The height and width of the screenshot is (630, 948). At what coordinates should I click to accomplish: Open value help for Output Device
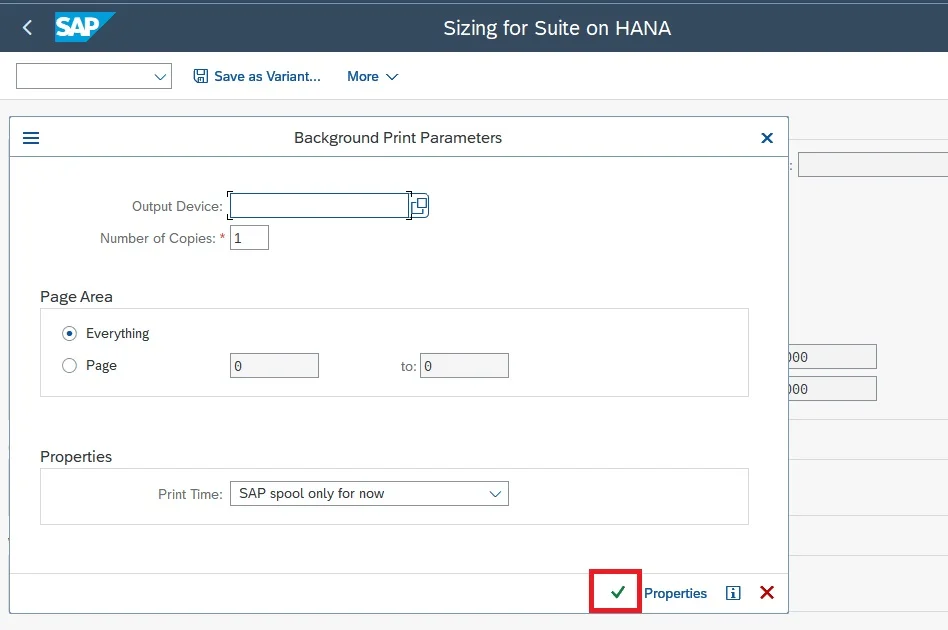pos(420,206)
